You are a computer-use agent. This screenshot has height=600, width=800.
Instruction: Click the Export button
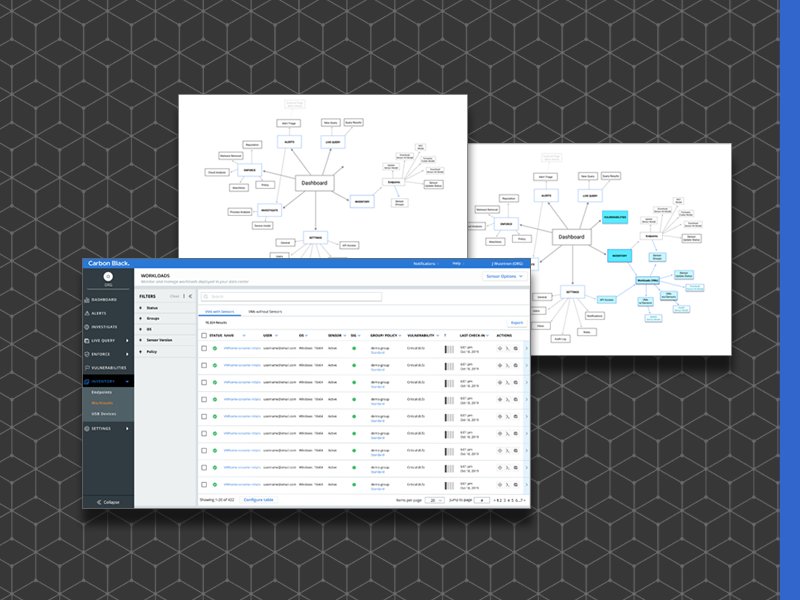(x=517, y=323)
